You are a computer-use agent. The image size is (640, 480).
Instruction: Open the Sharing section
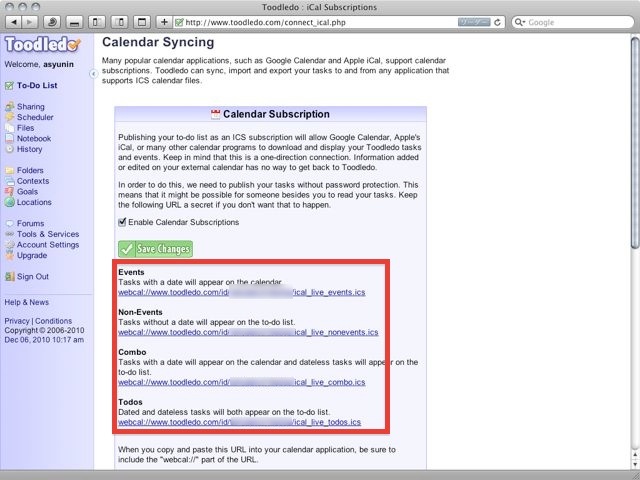click(31, 107)
